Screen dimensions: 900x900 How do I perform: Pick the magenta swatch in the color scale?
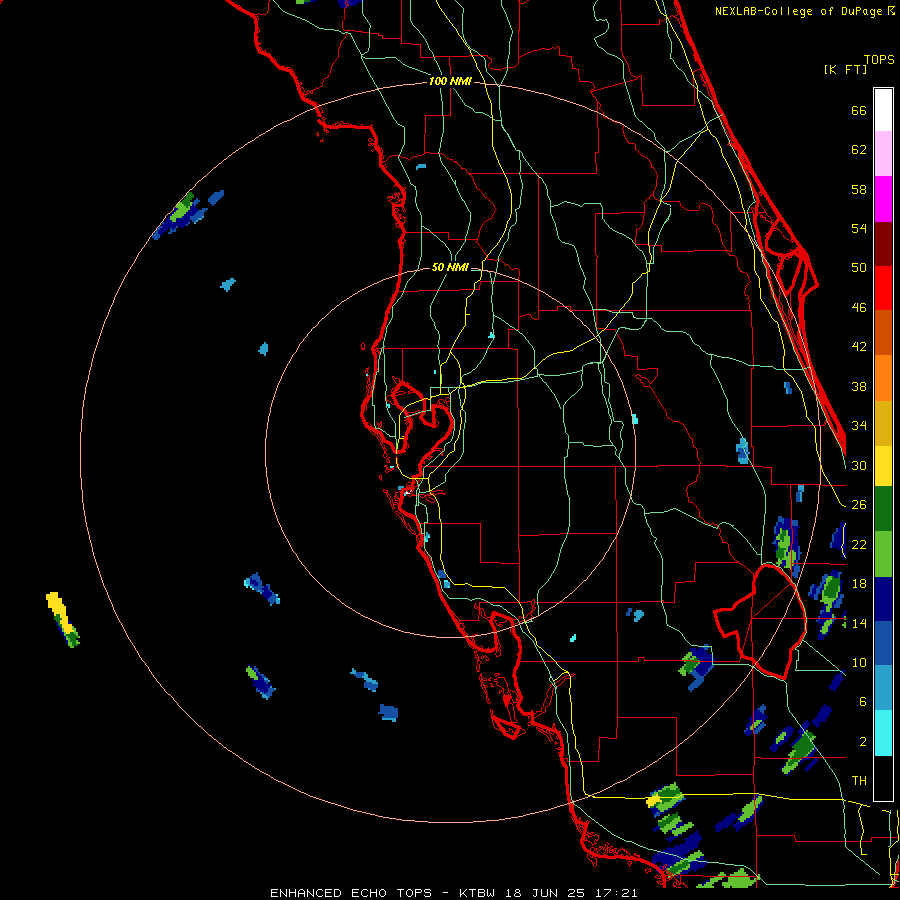coord(883,199)
